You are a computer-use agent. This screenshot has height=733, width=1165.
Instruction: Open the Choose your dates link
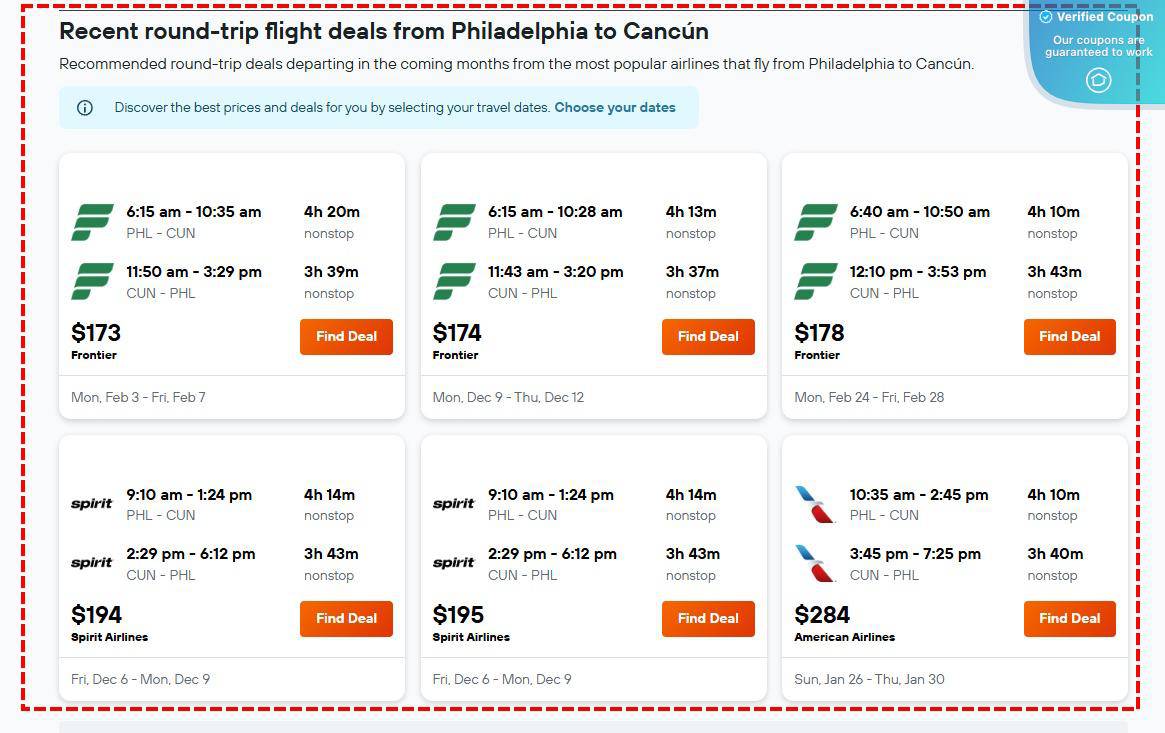[x=615, y=108]
